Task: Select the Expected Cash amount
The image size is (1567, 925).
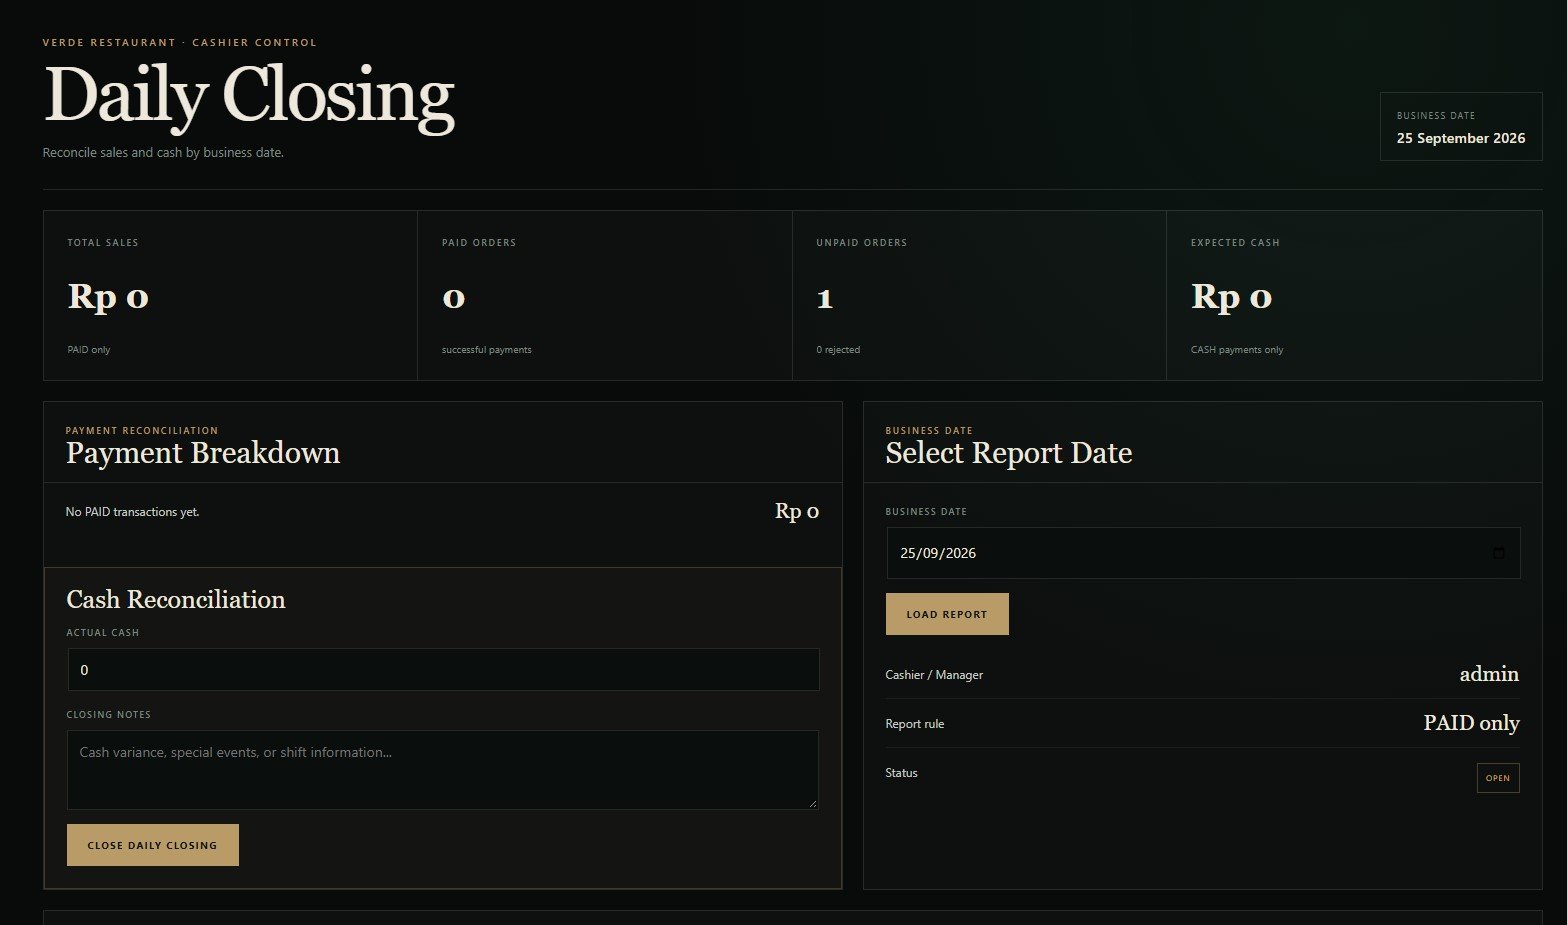Action: (1231, 297)
